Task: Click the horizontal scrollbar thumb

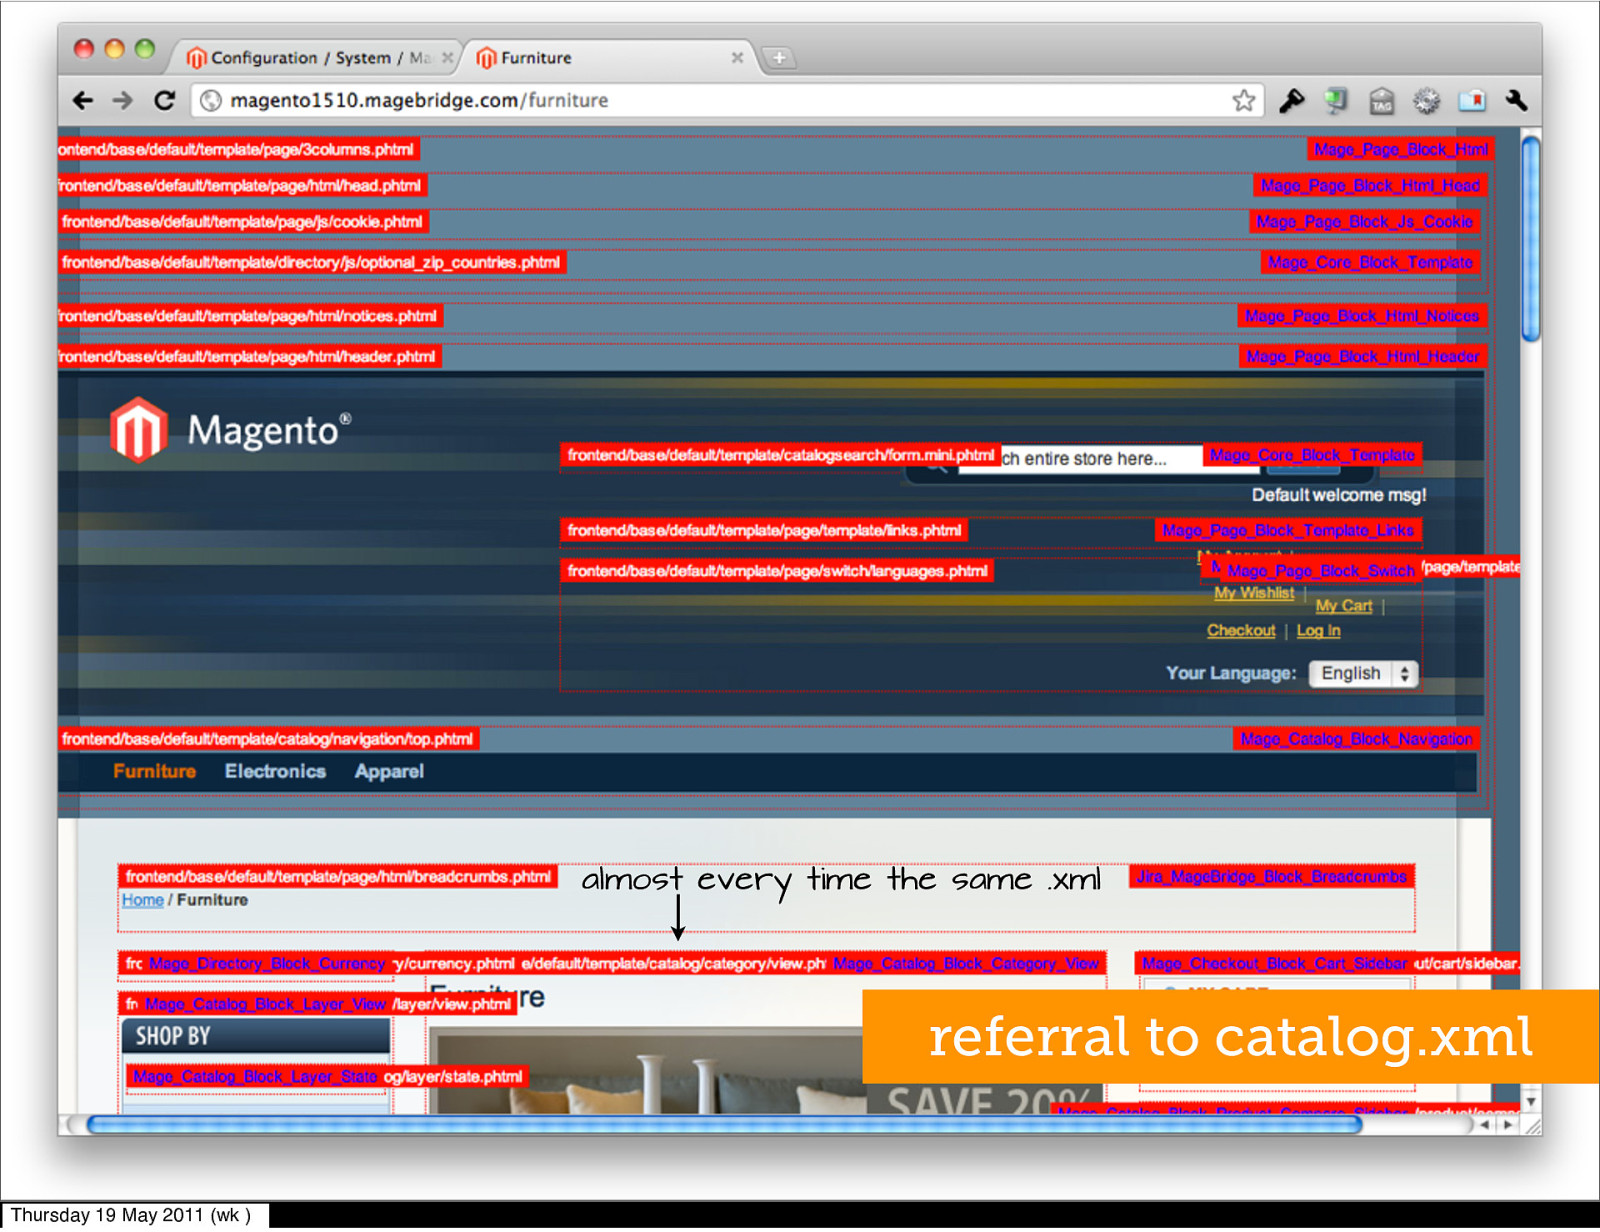Action: click(x=725, y=1124)
